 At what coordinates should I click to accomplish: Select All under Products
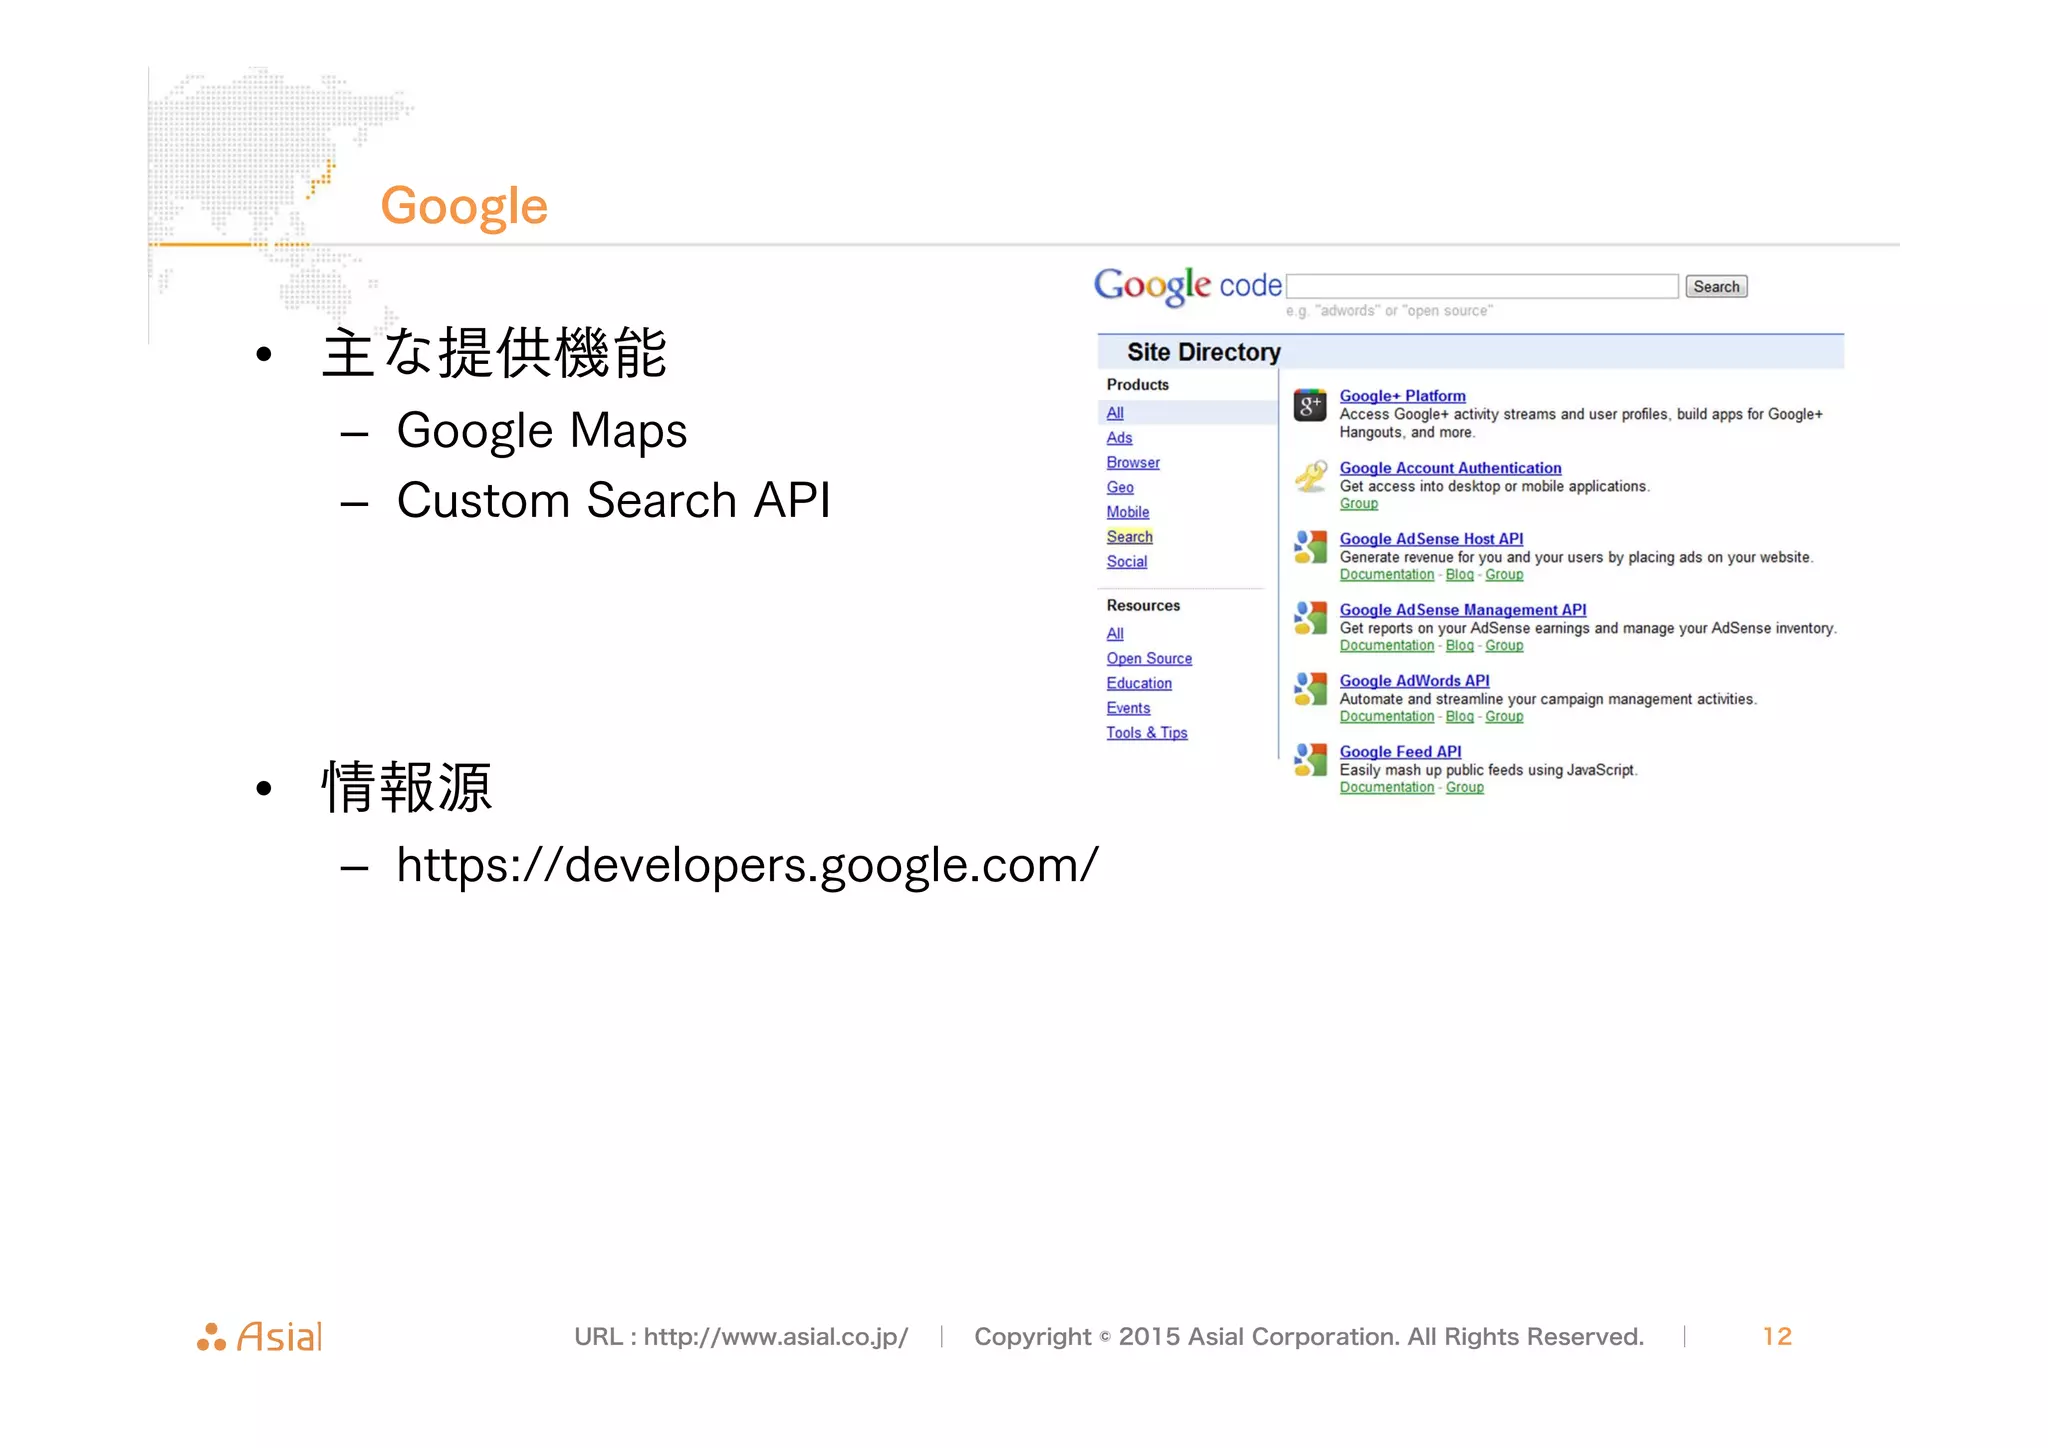[x=1115, y=413]
